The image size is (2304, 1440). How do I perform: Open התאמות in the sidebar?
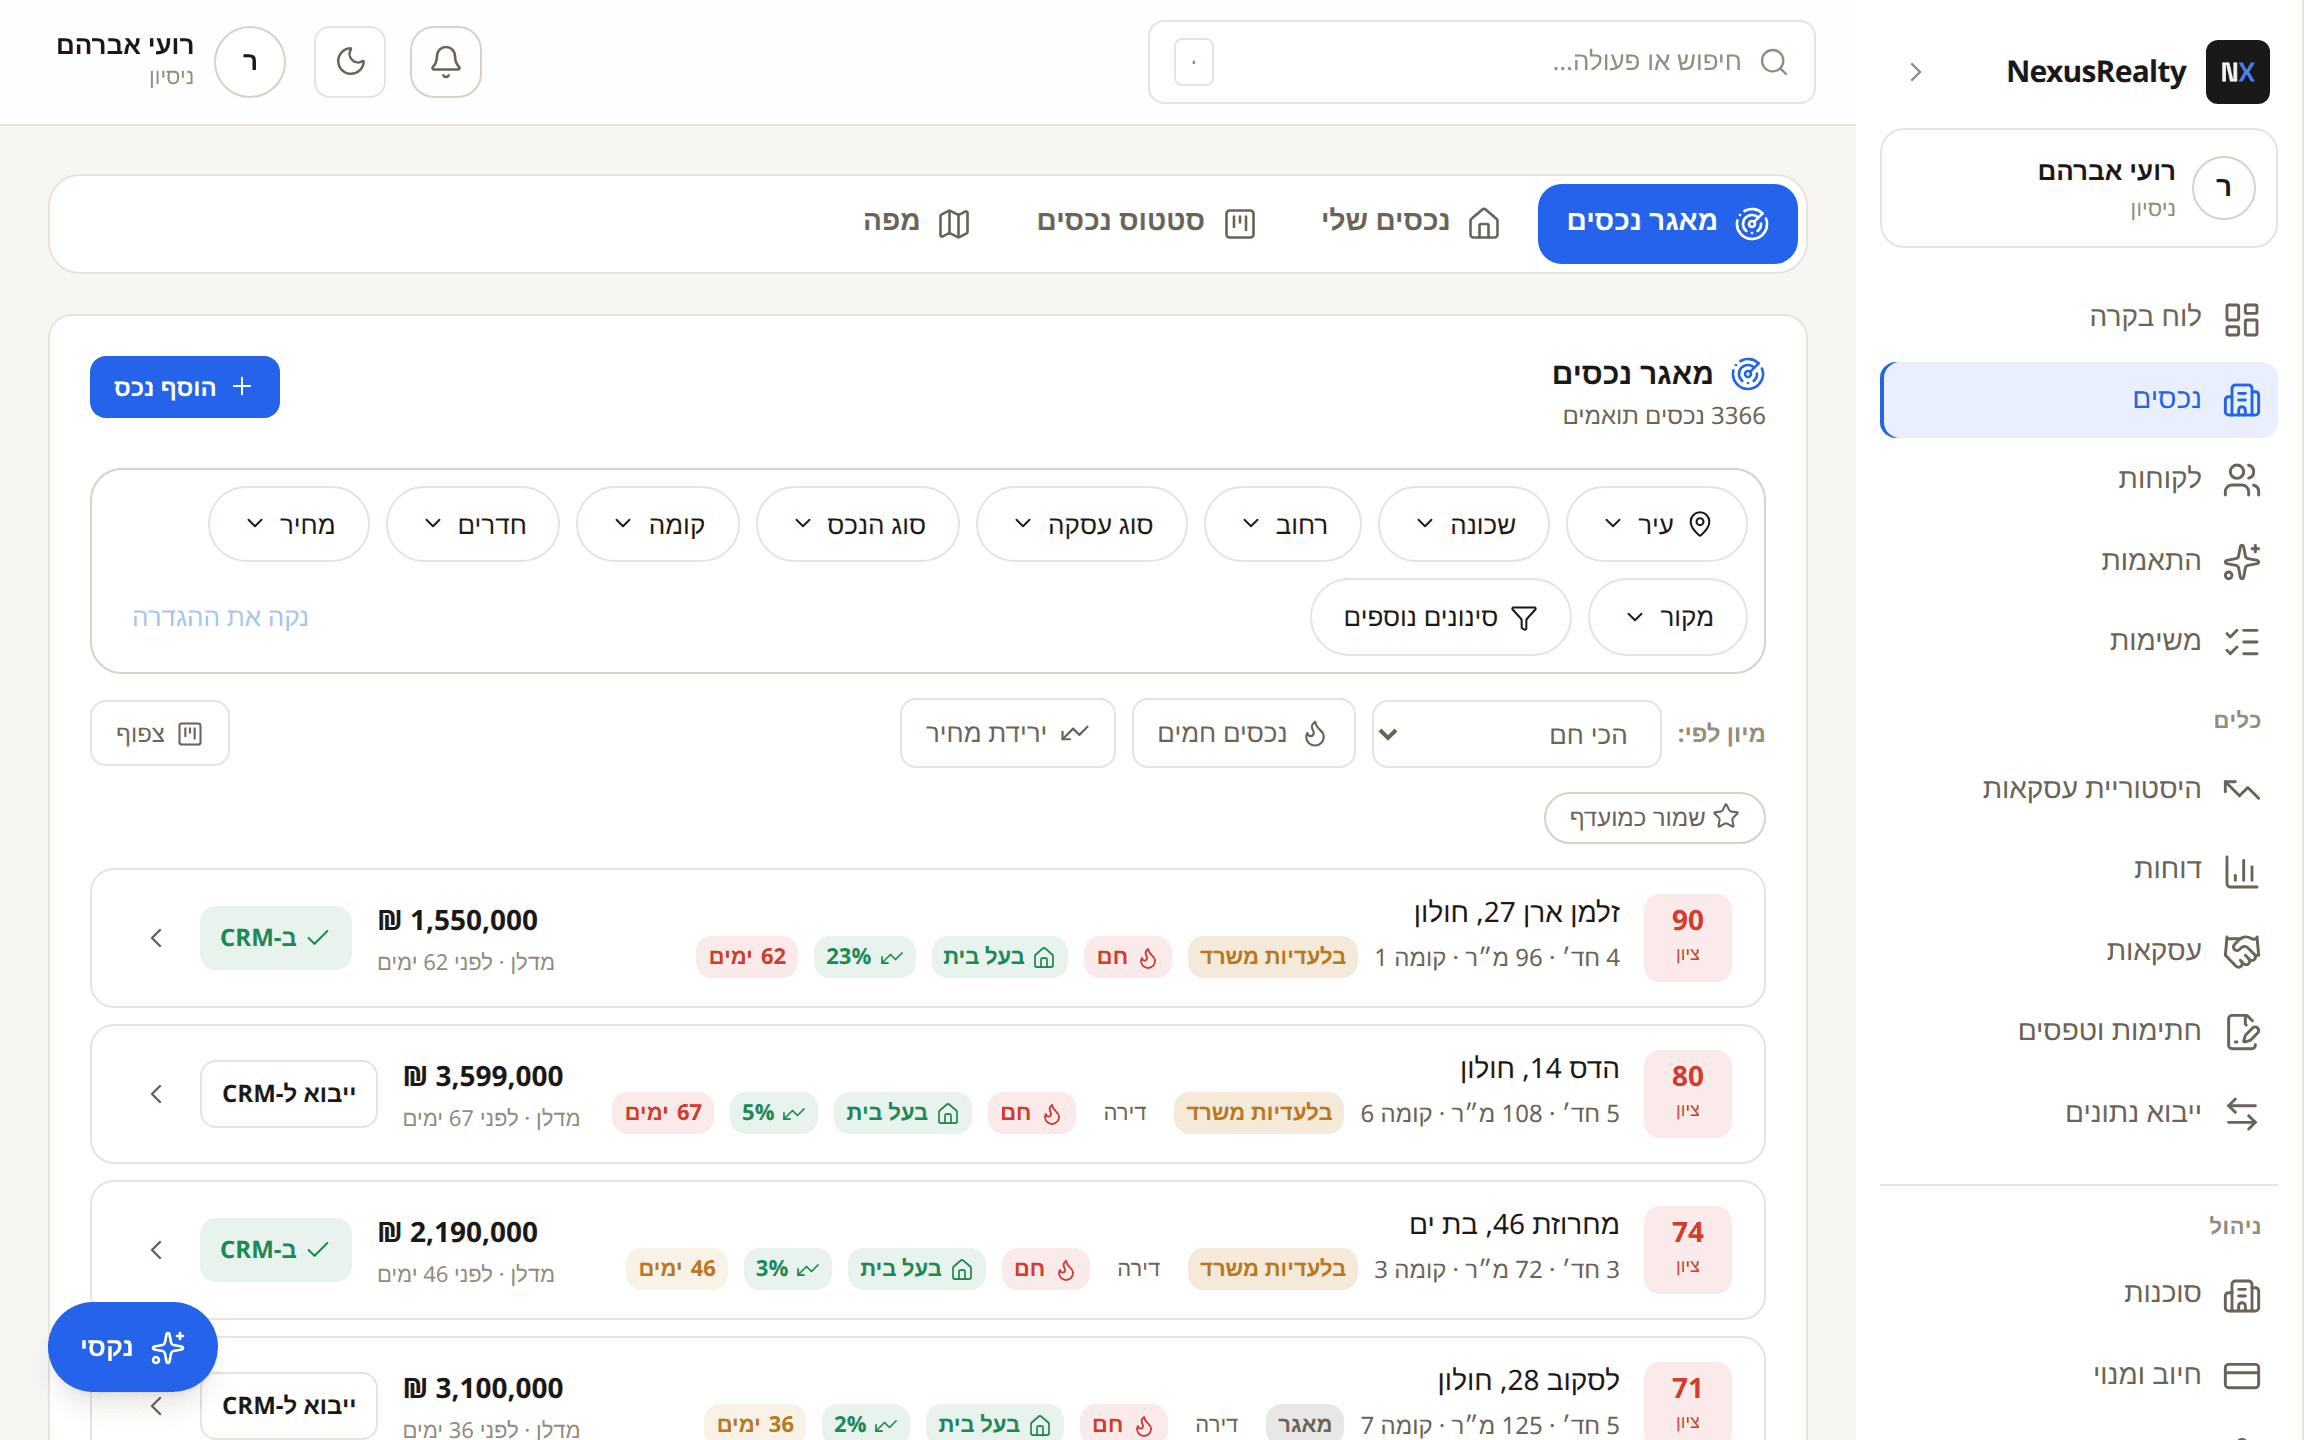click(2079, 561)
